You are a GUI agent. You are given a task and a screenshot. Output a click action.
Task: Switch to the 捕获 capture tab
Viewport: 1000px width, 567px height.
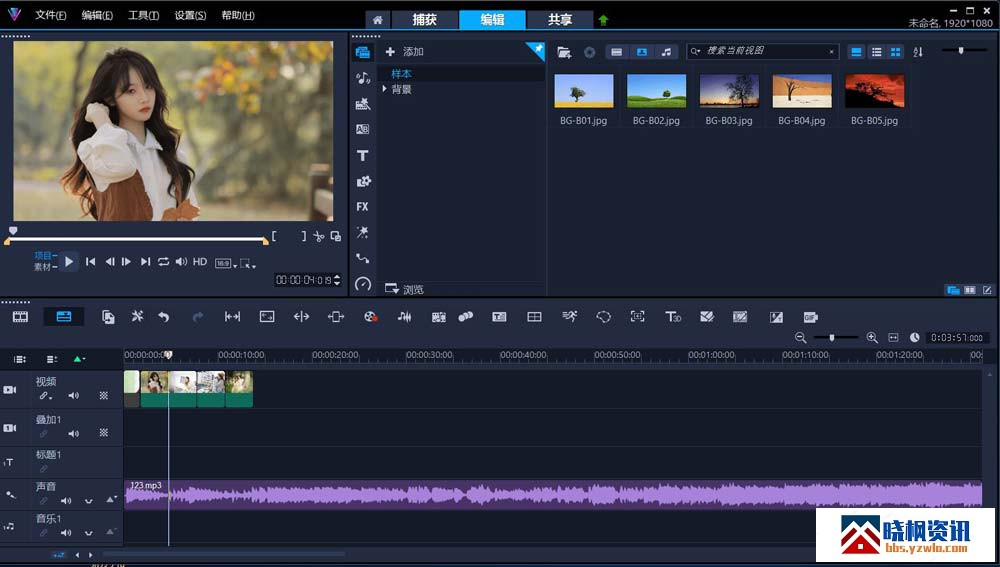(425, 20)
